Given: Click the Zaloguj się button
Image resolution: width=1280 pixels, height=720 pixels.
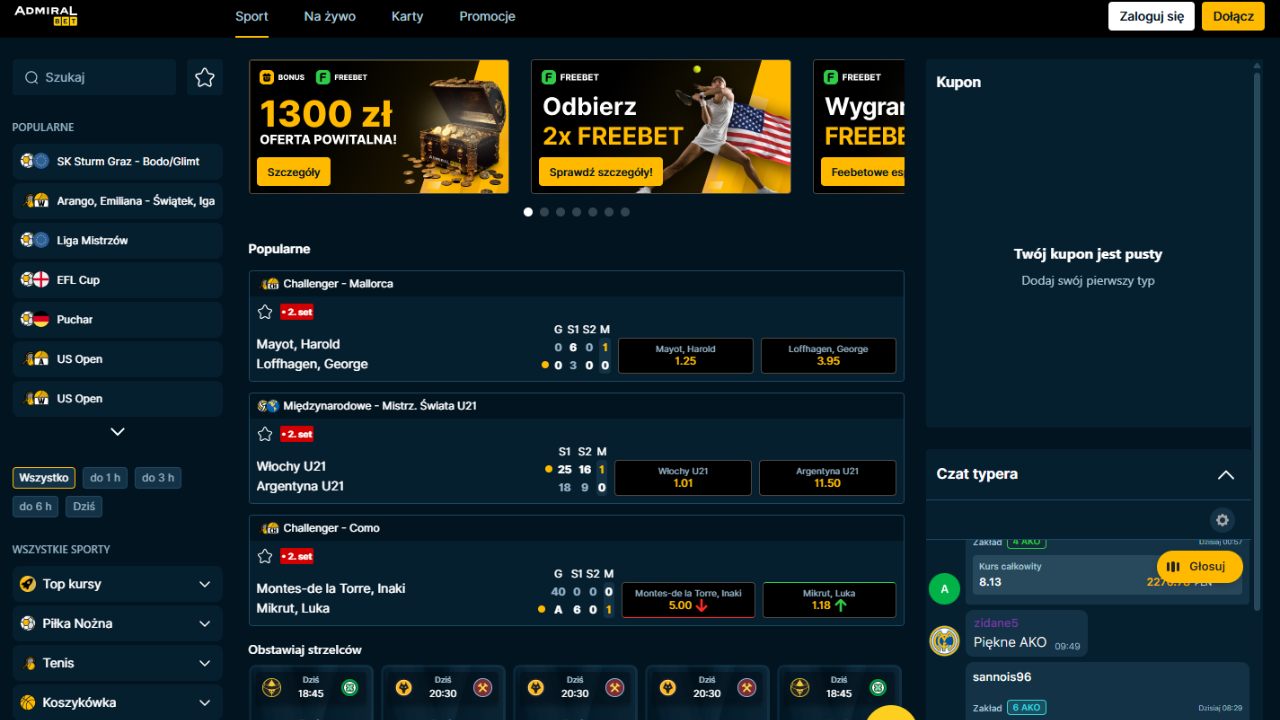Looking at the screenshot, I should click(1151, 16).
